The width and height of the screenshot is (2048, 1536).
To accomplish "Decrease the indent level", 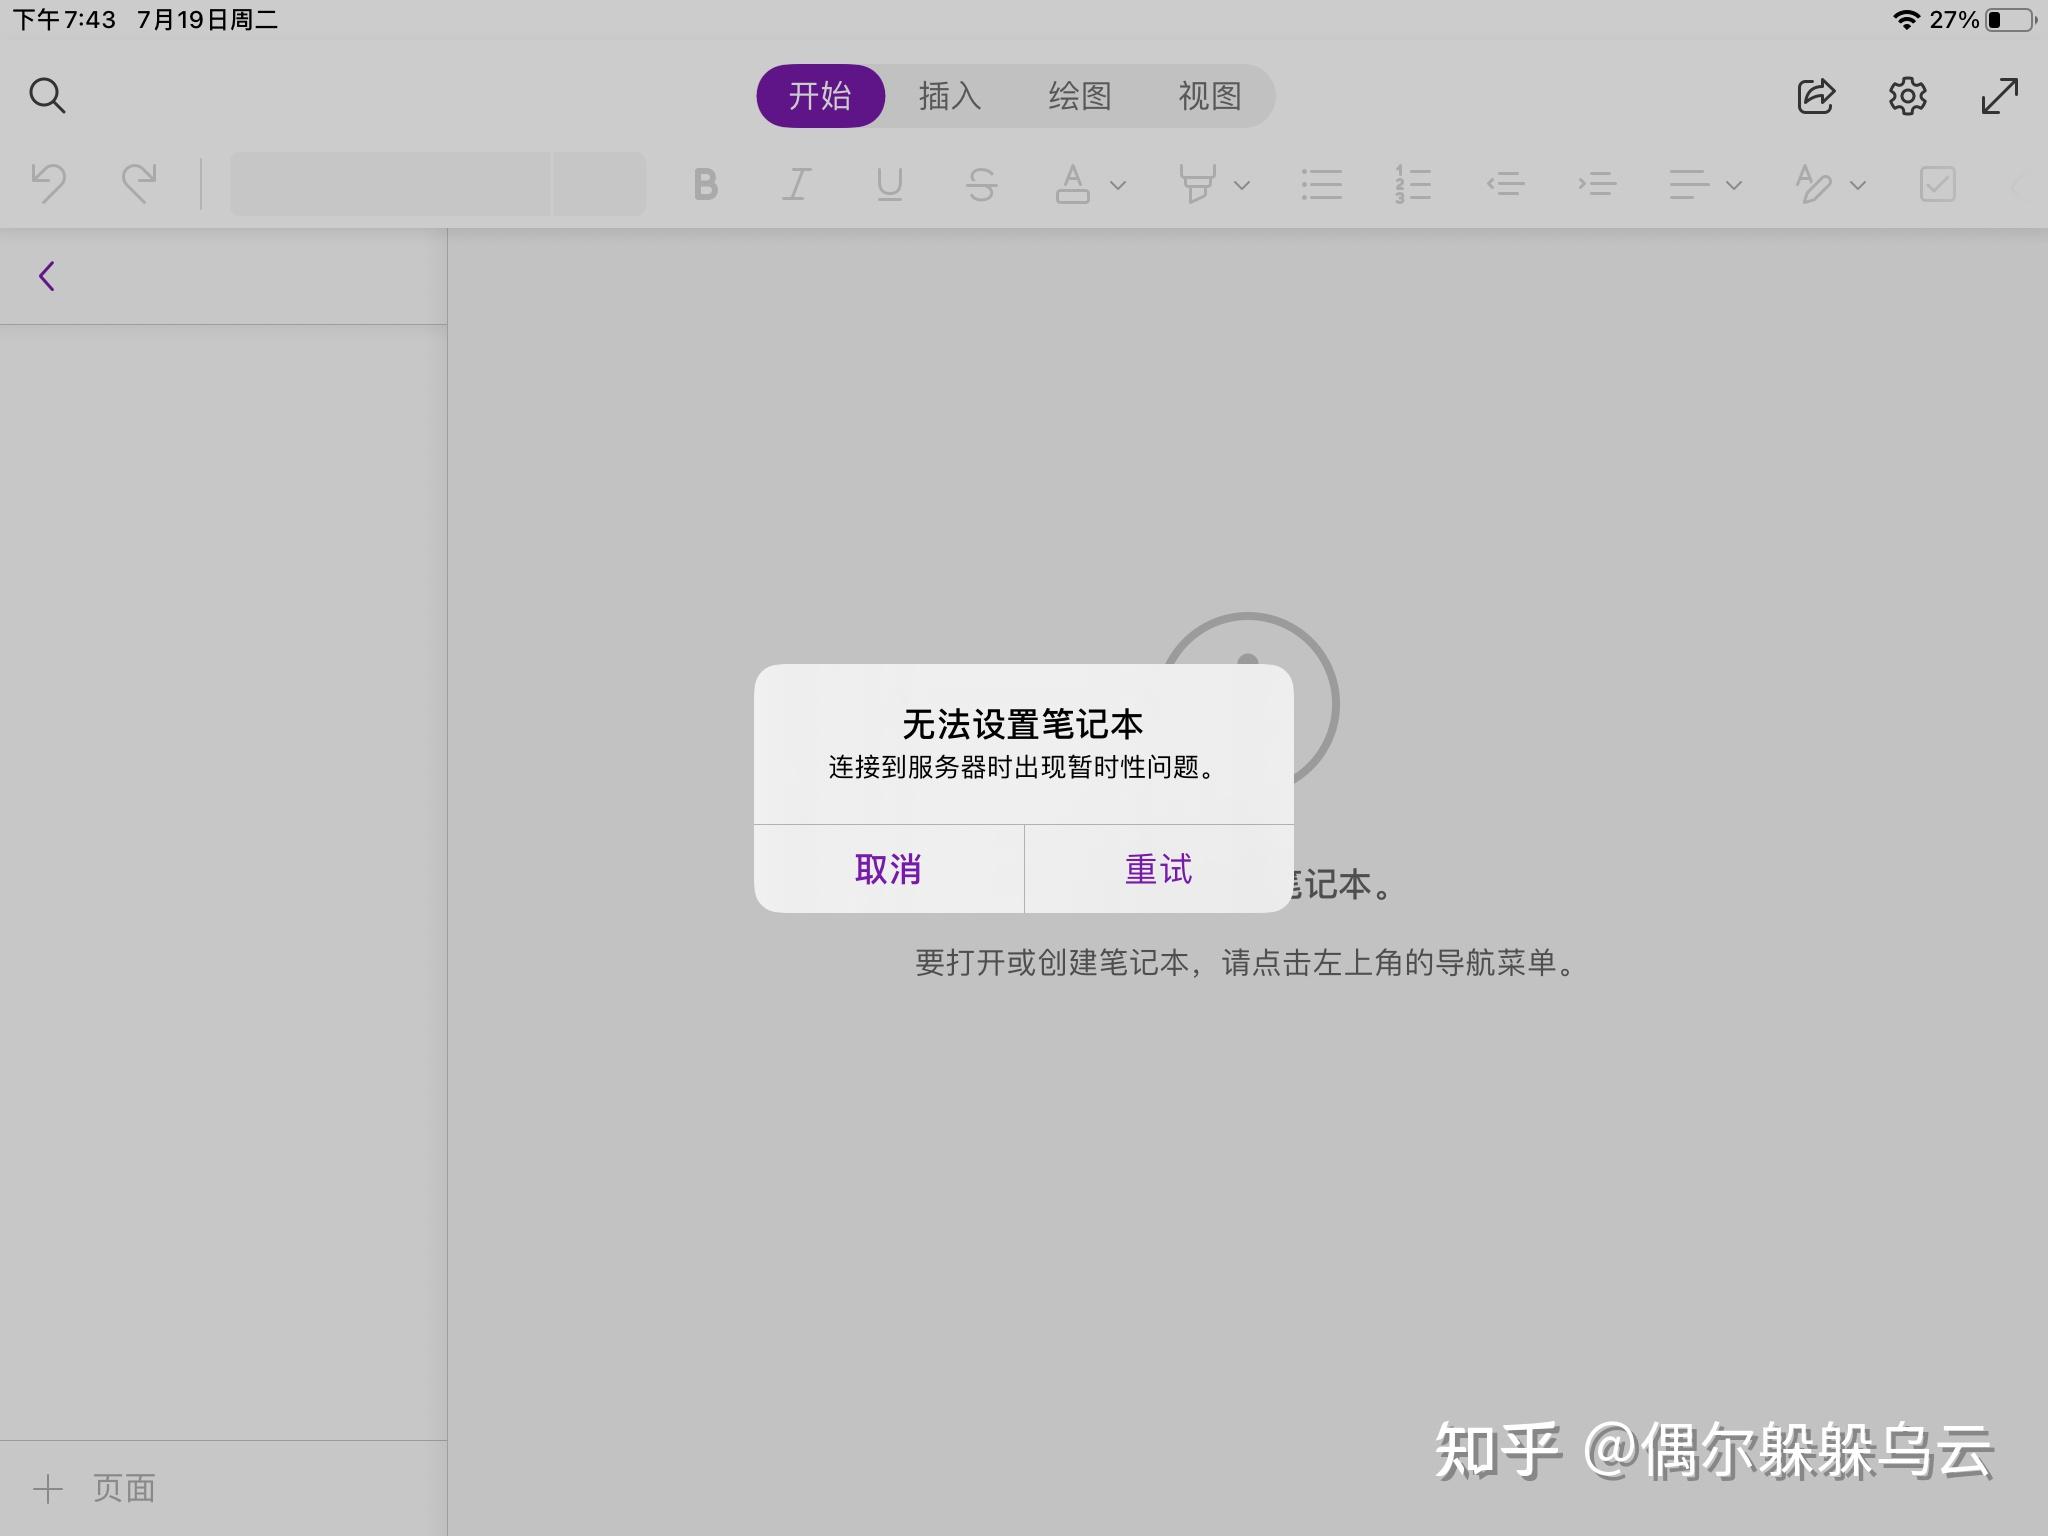I will pos(1505,184).
